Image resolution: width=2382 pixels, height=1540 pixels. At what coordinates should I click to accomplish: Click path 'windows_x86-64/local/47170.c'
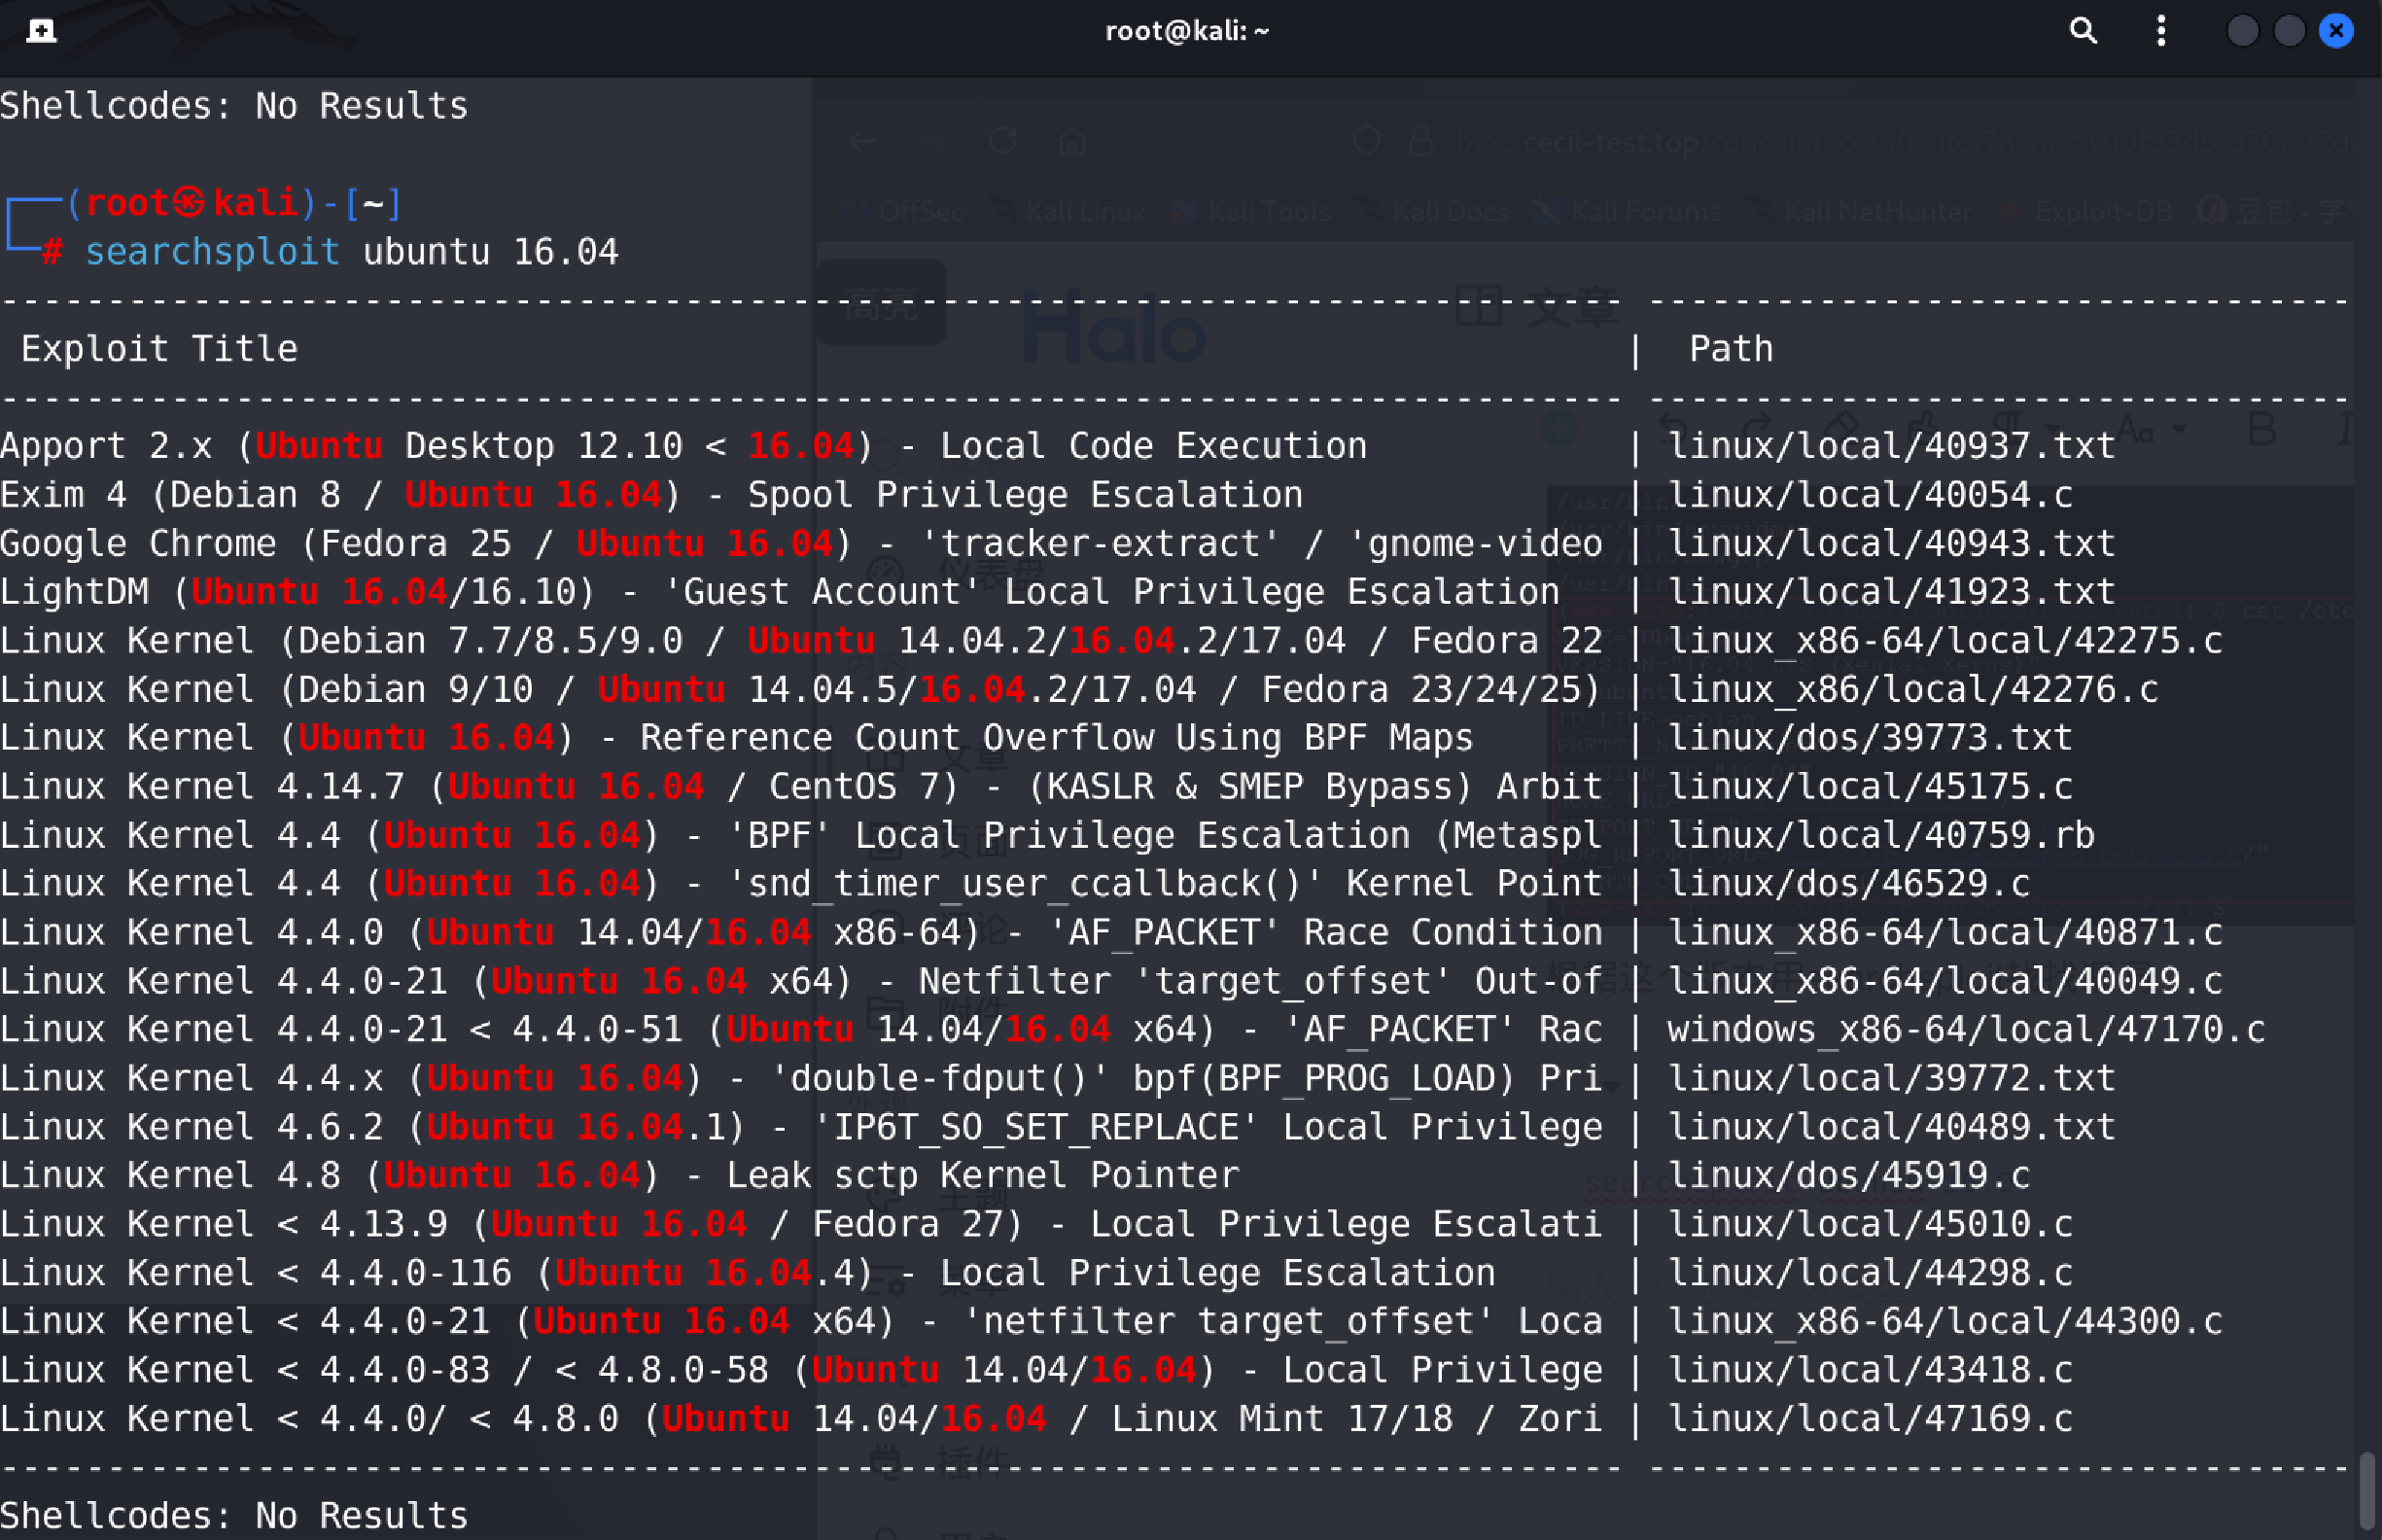1966,1030
